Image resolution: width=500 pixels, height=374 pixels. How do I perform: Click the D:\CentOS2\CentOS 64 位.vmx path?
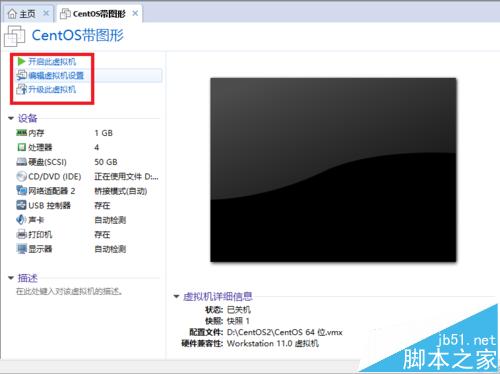(x=285, y=332)
